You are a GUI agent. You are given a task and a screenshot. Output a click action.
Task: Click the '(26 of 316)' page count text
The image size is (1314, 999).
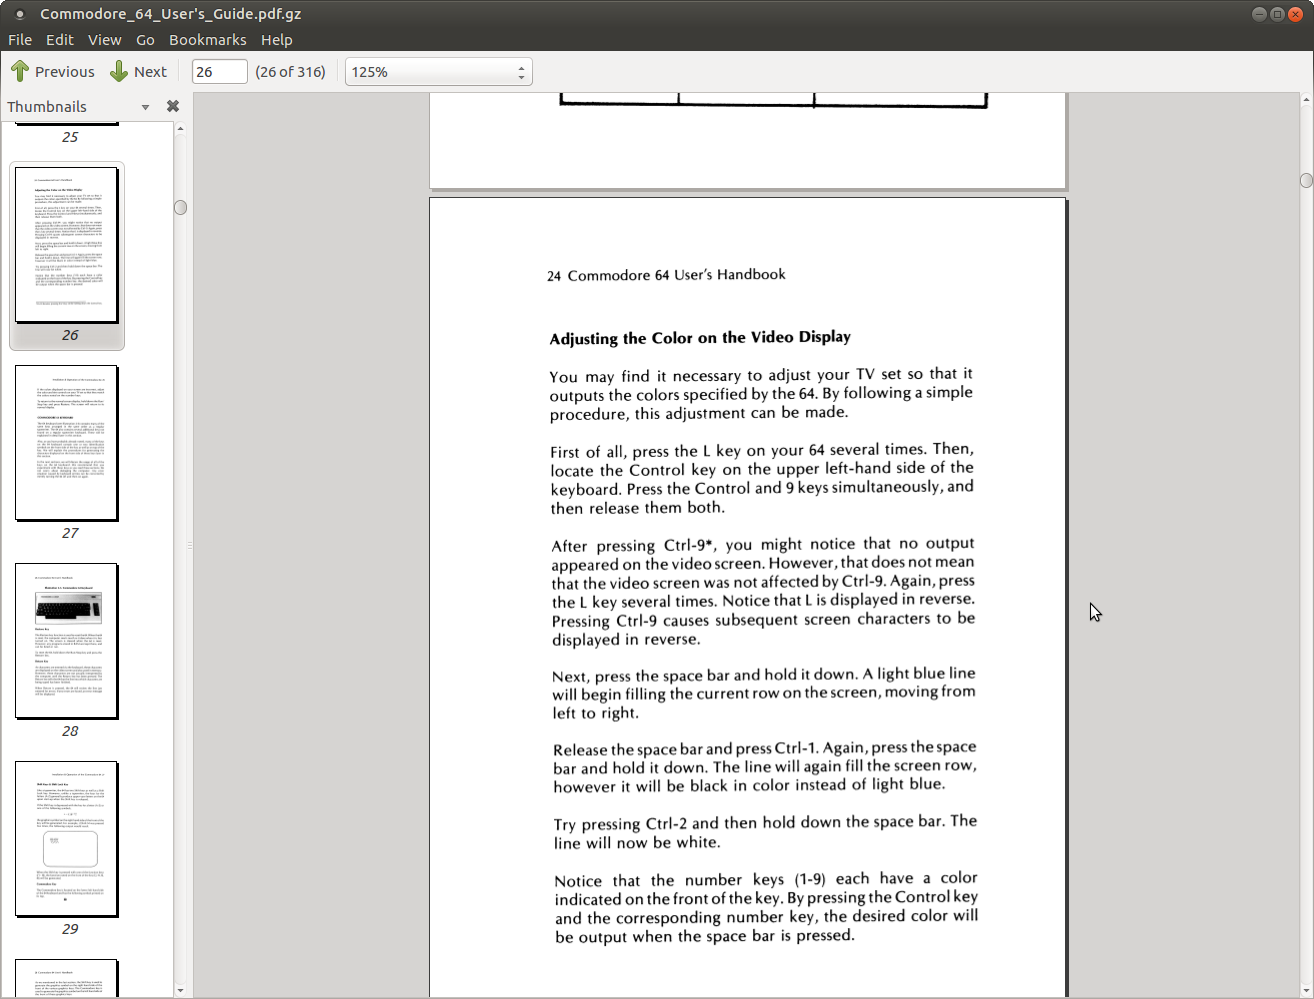[291, 72]
